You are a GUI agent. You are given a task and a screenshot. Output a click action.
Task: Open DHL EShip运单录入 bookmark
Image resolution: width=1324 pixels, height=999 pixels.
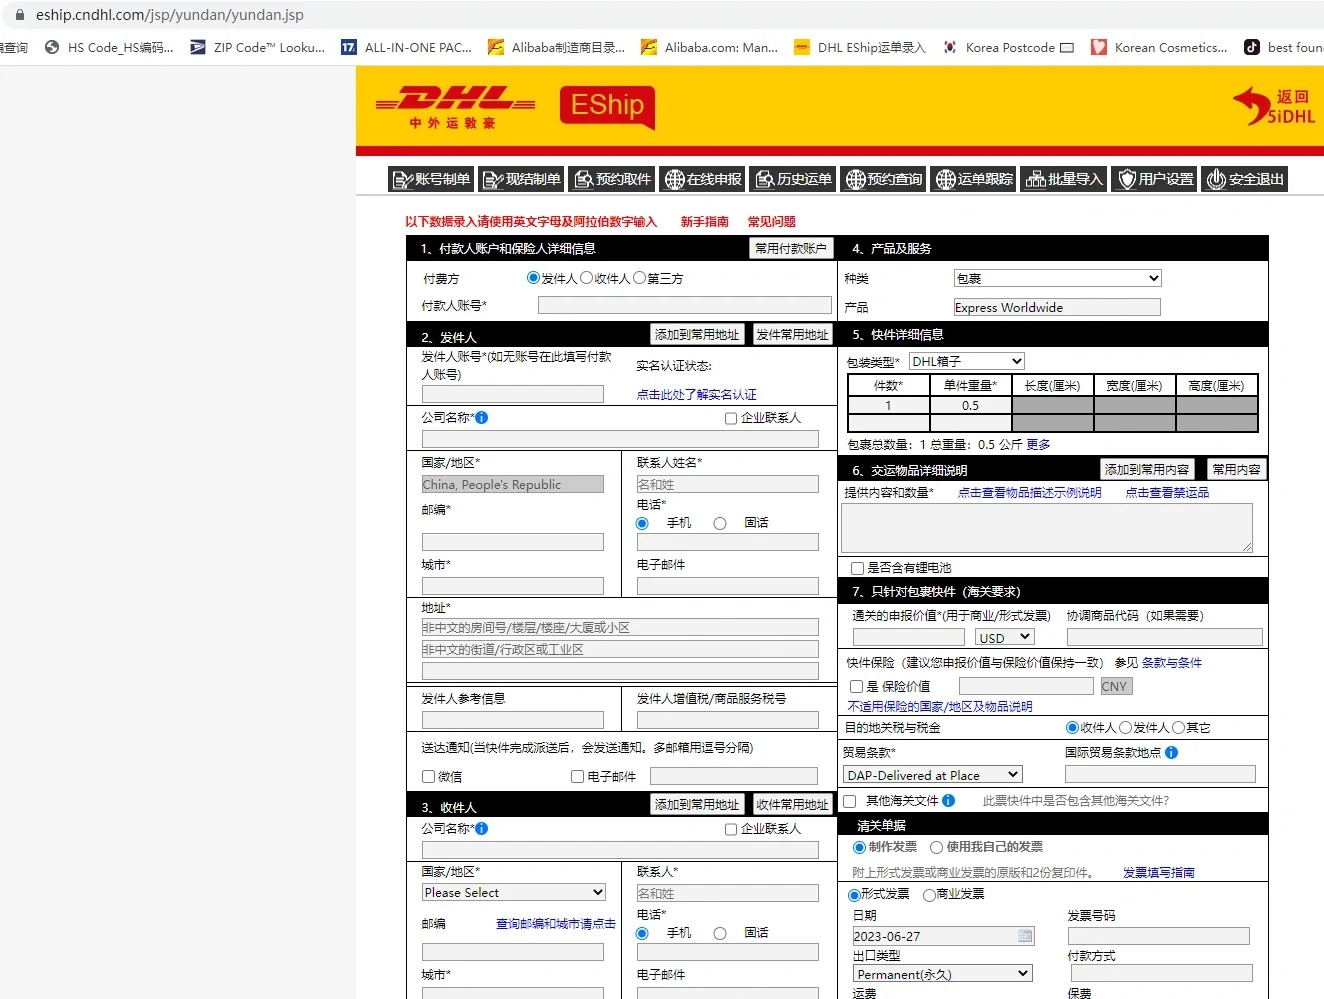[x=860, y=47]
